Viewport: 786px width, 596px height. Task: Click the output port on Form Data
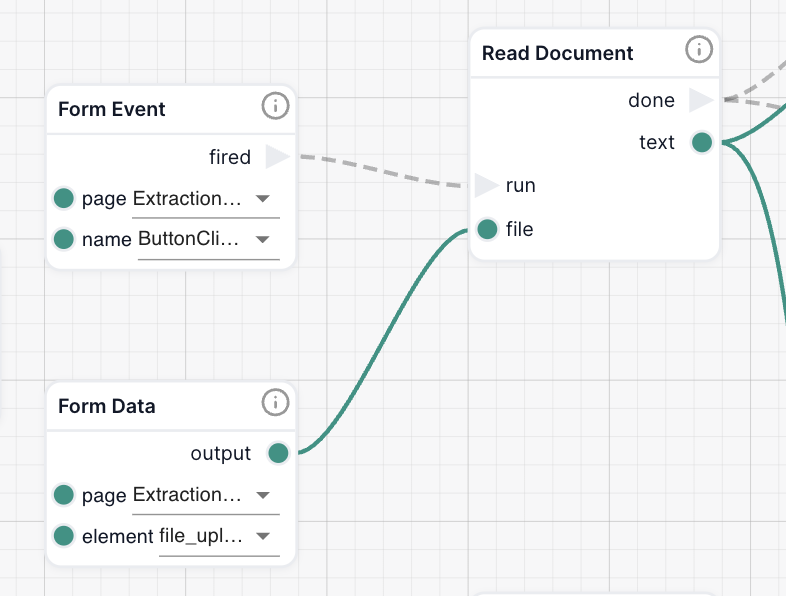278,453
